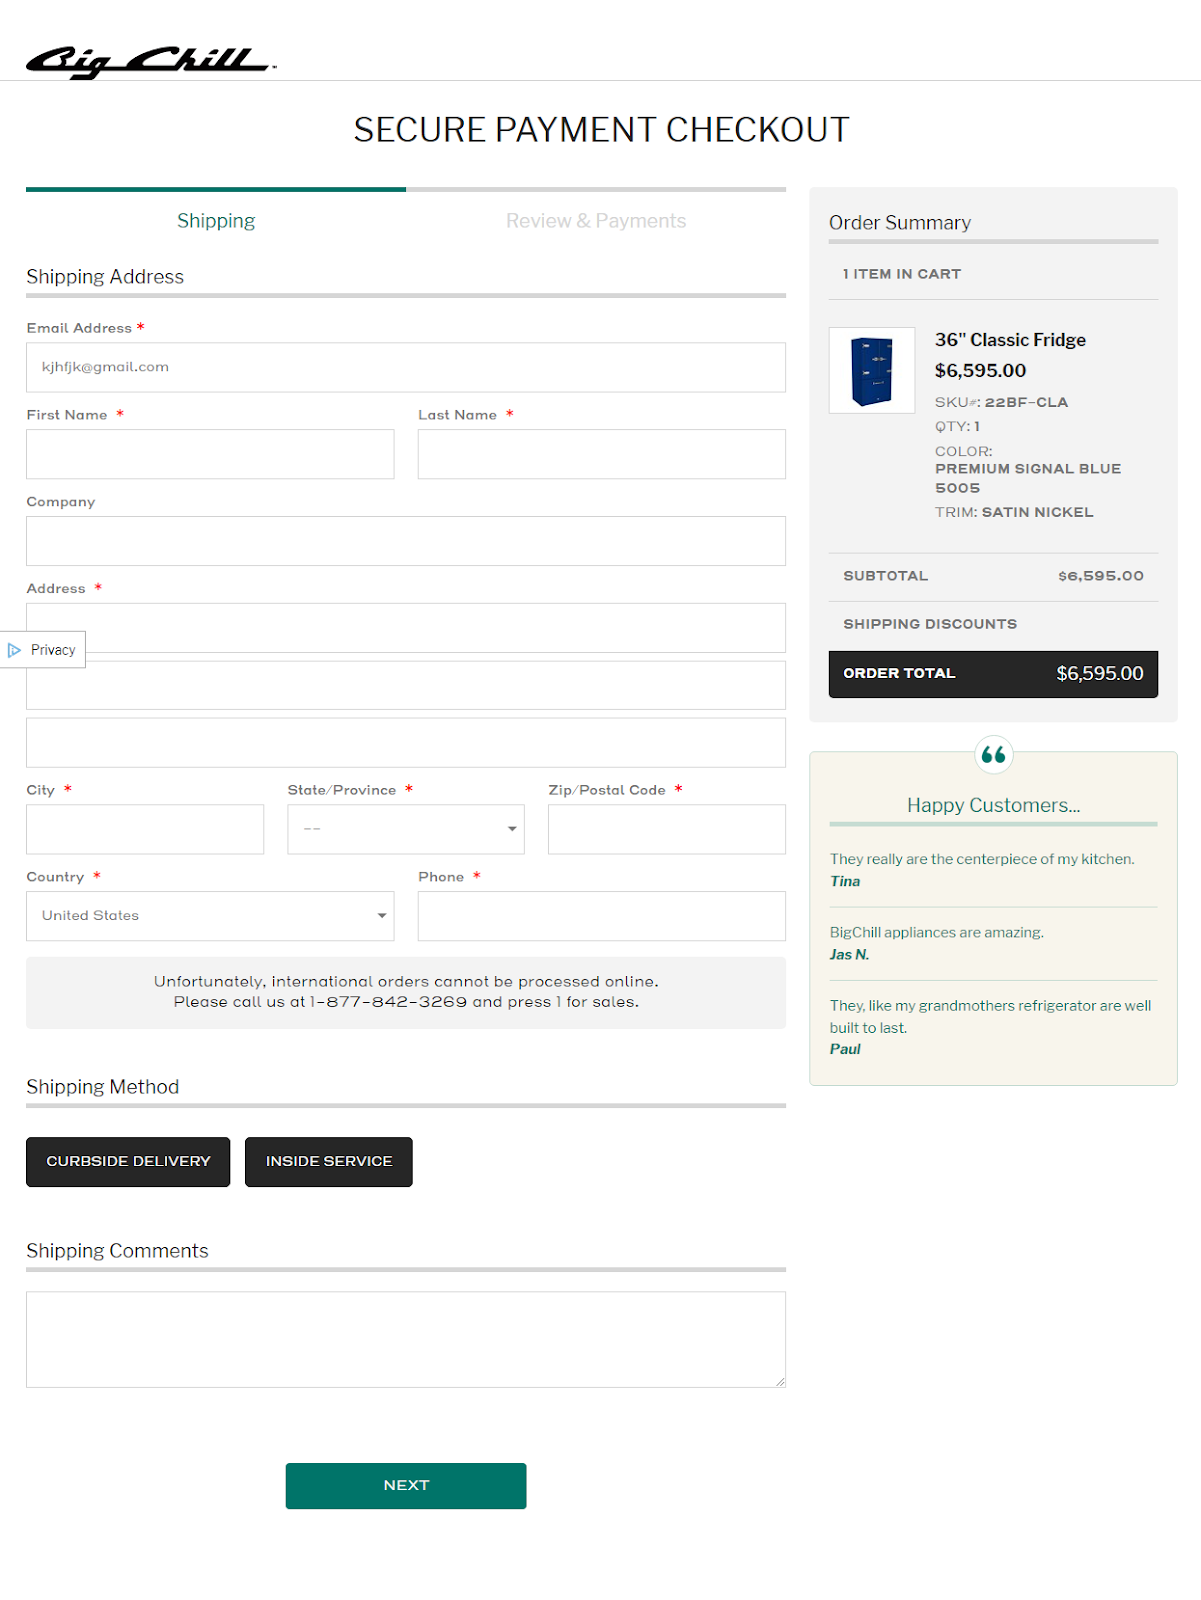This screenshot has height=1600, width=1201.
Task: Click the international orders phone number notice
Action: (406, 992)
